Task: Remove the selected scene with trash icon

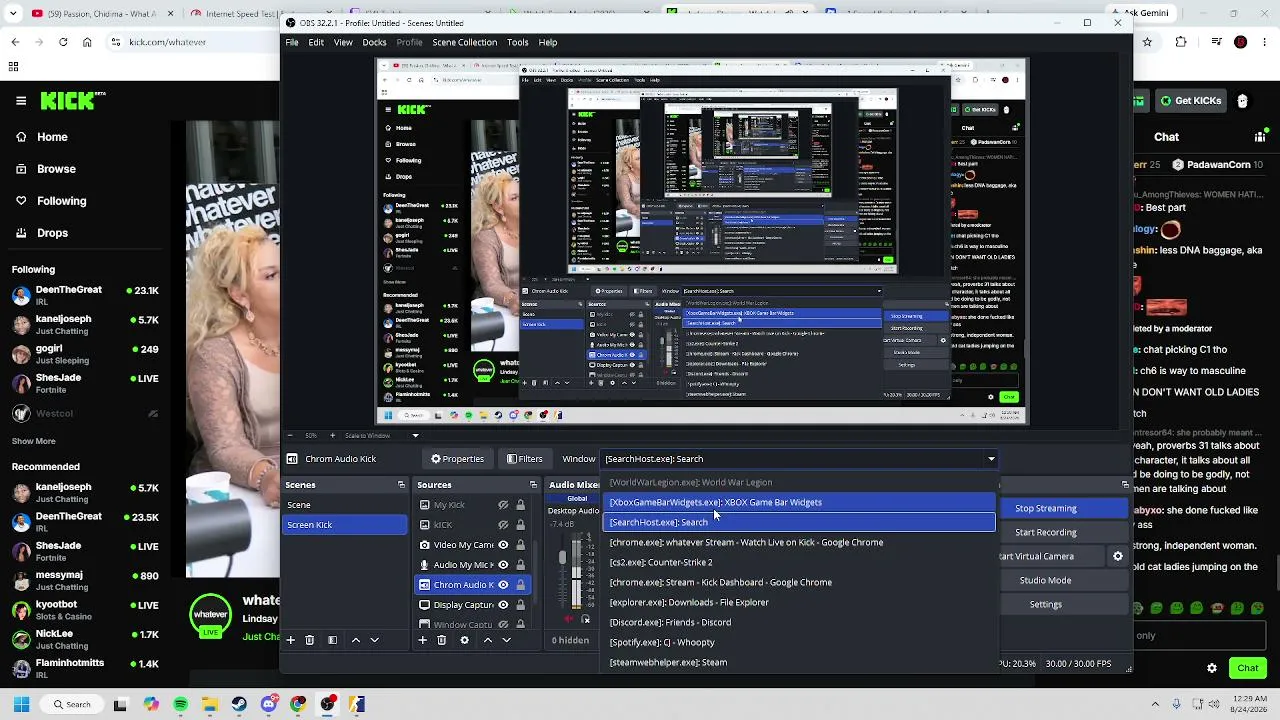Action: (310, 640)
